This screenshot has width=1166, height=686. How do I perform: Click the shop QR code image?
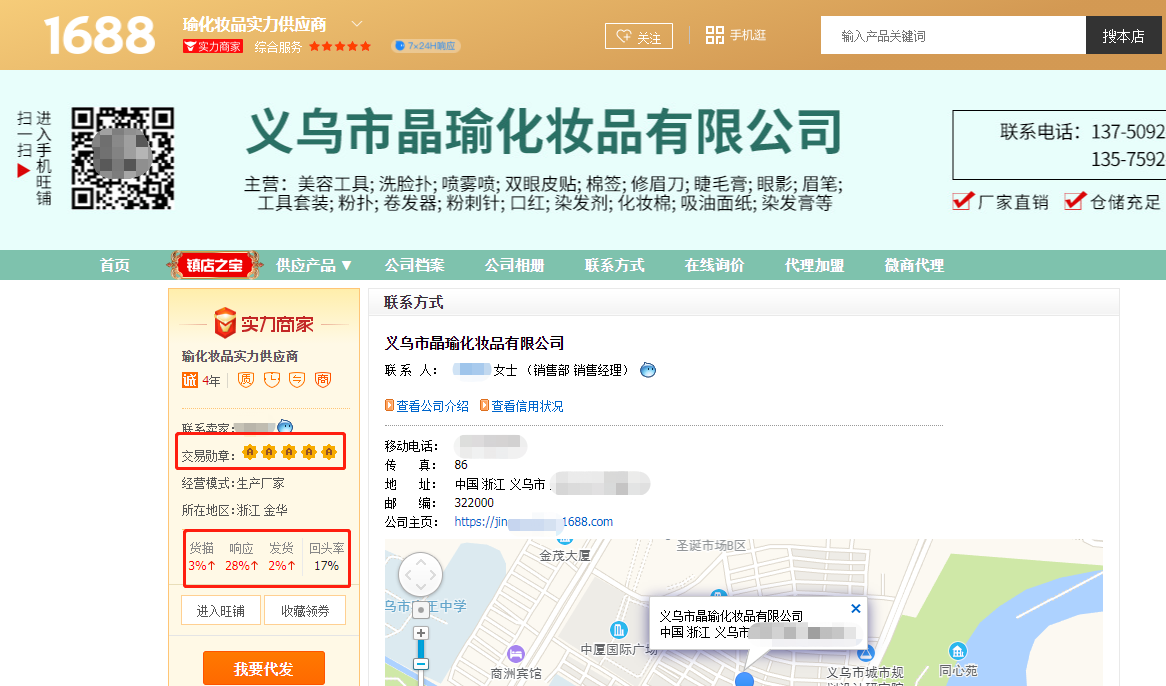tap(123, 158)
